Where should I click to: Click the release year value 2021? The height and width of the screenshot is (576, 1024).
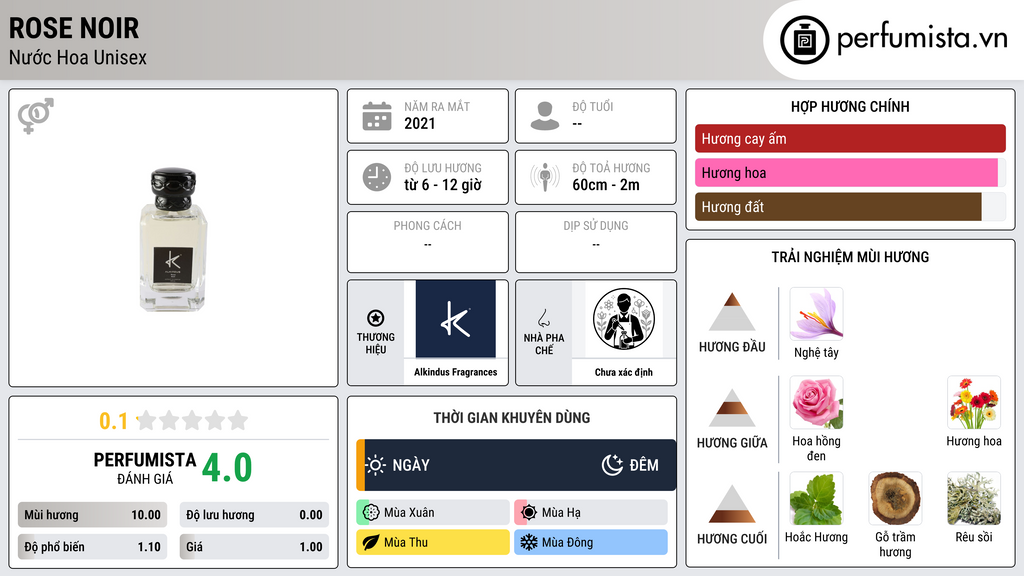pyautogui.click(x=420, y=123)
